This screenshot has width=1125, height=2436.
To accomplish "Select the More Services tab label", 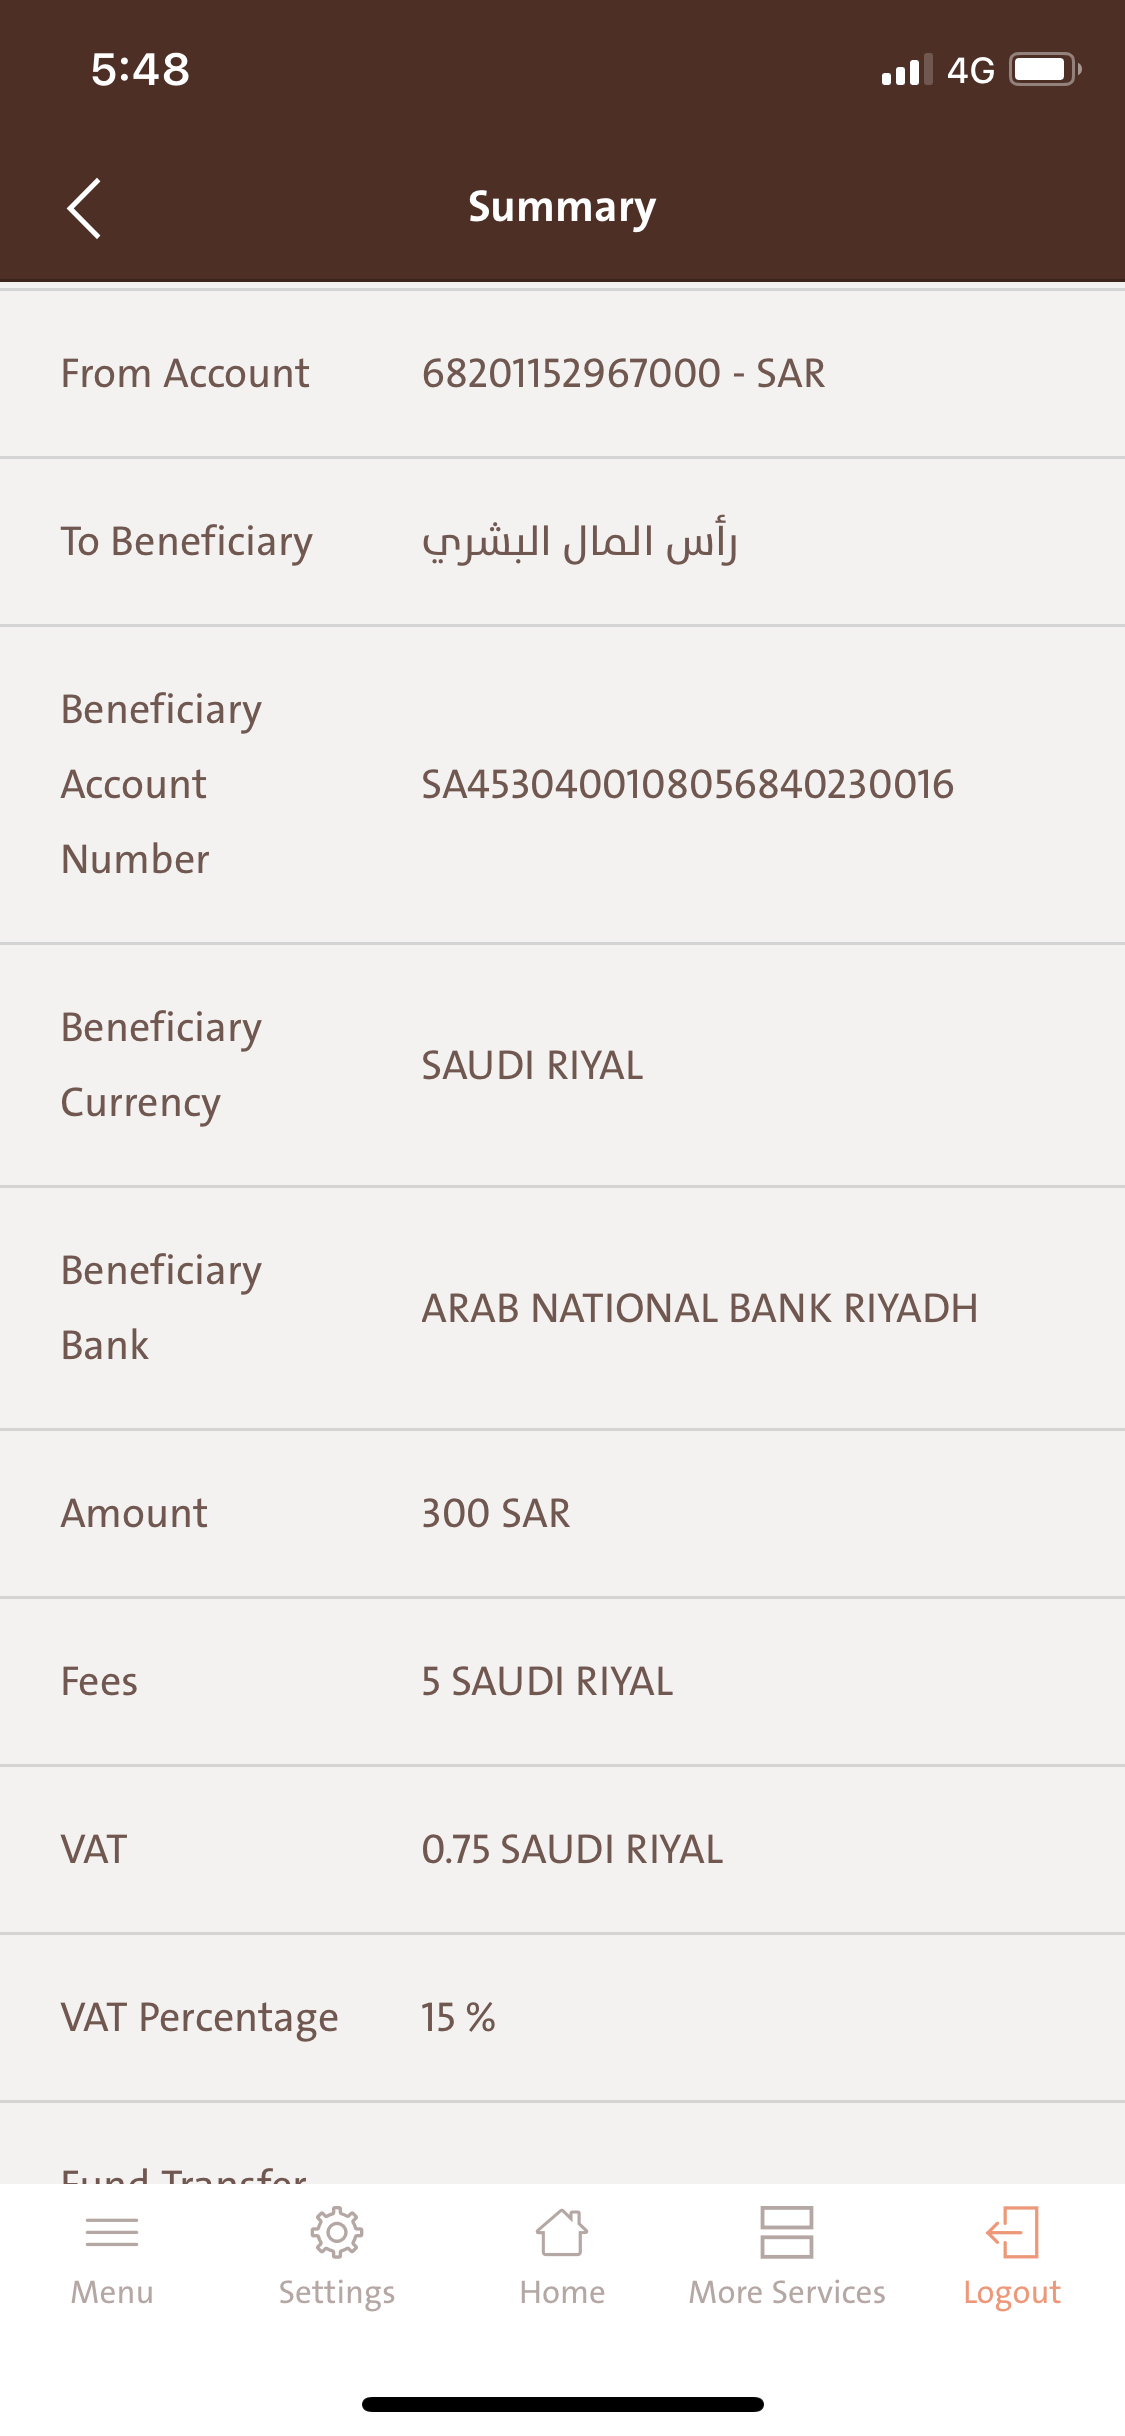I will point(787,2292).
